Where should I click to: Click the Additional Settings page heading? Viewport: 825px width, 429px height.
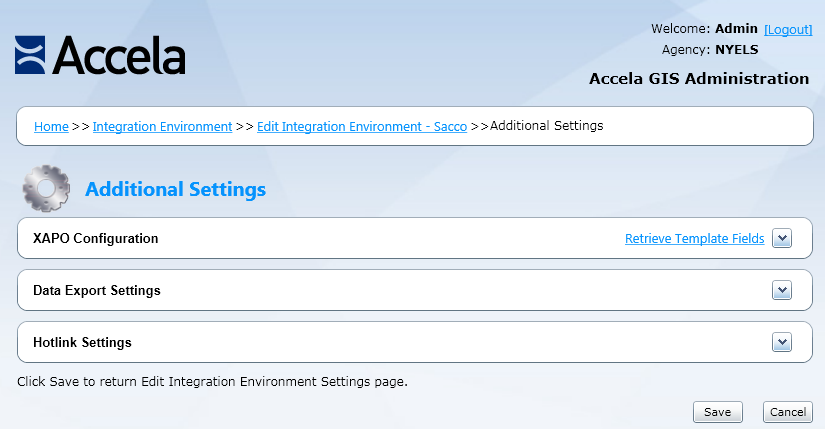[176, 189]
